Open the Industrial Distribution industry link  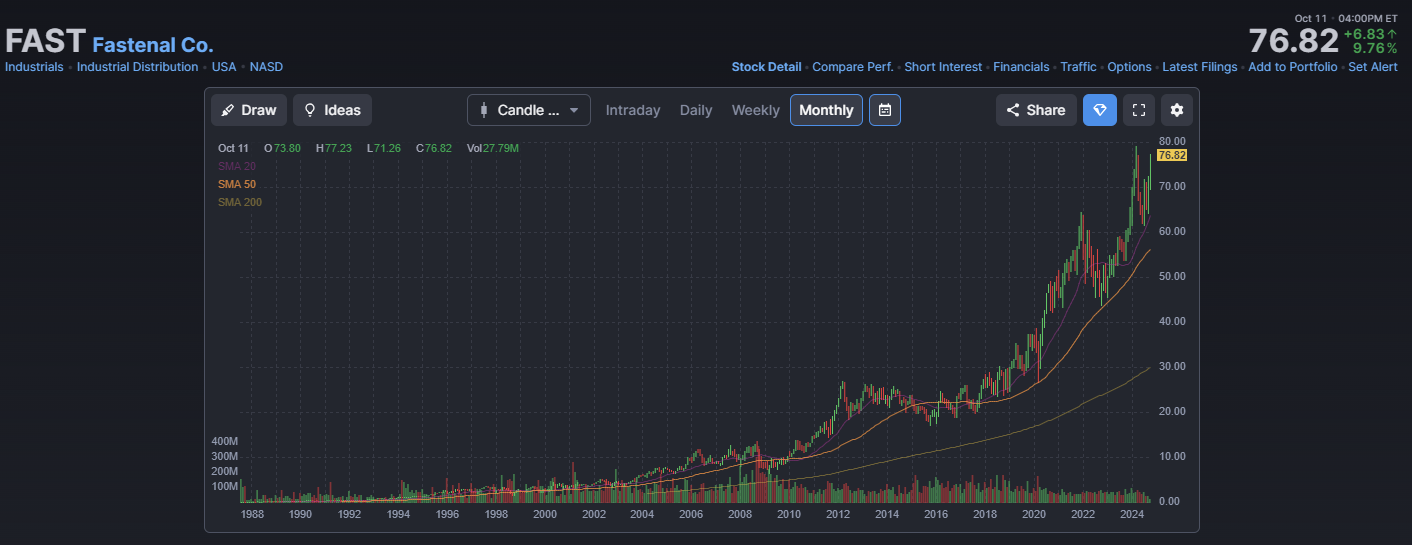[137, 67]
